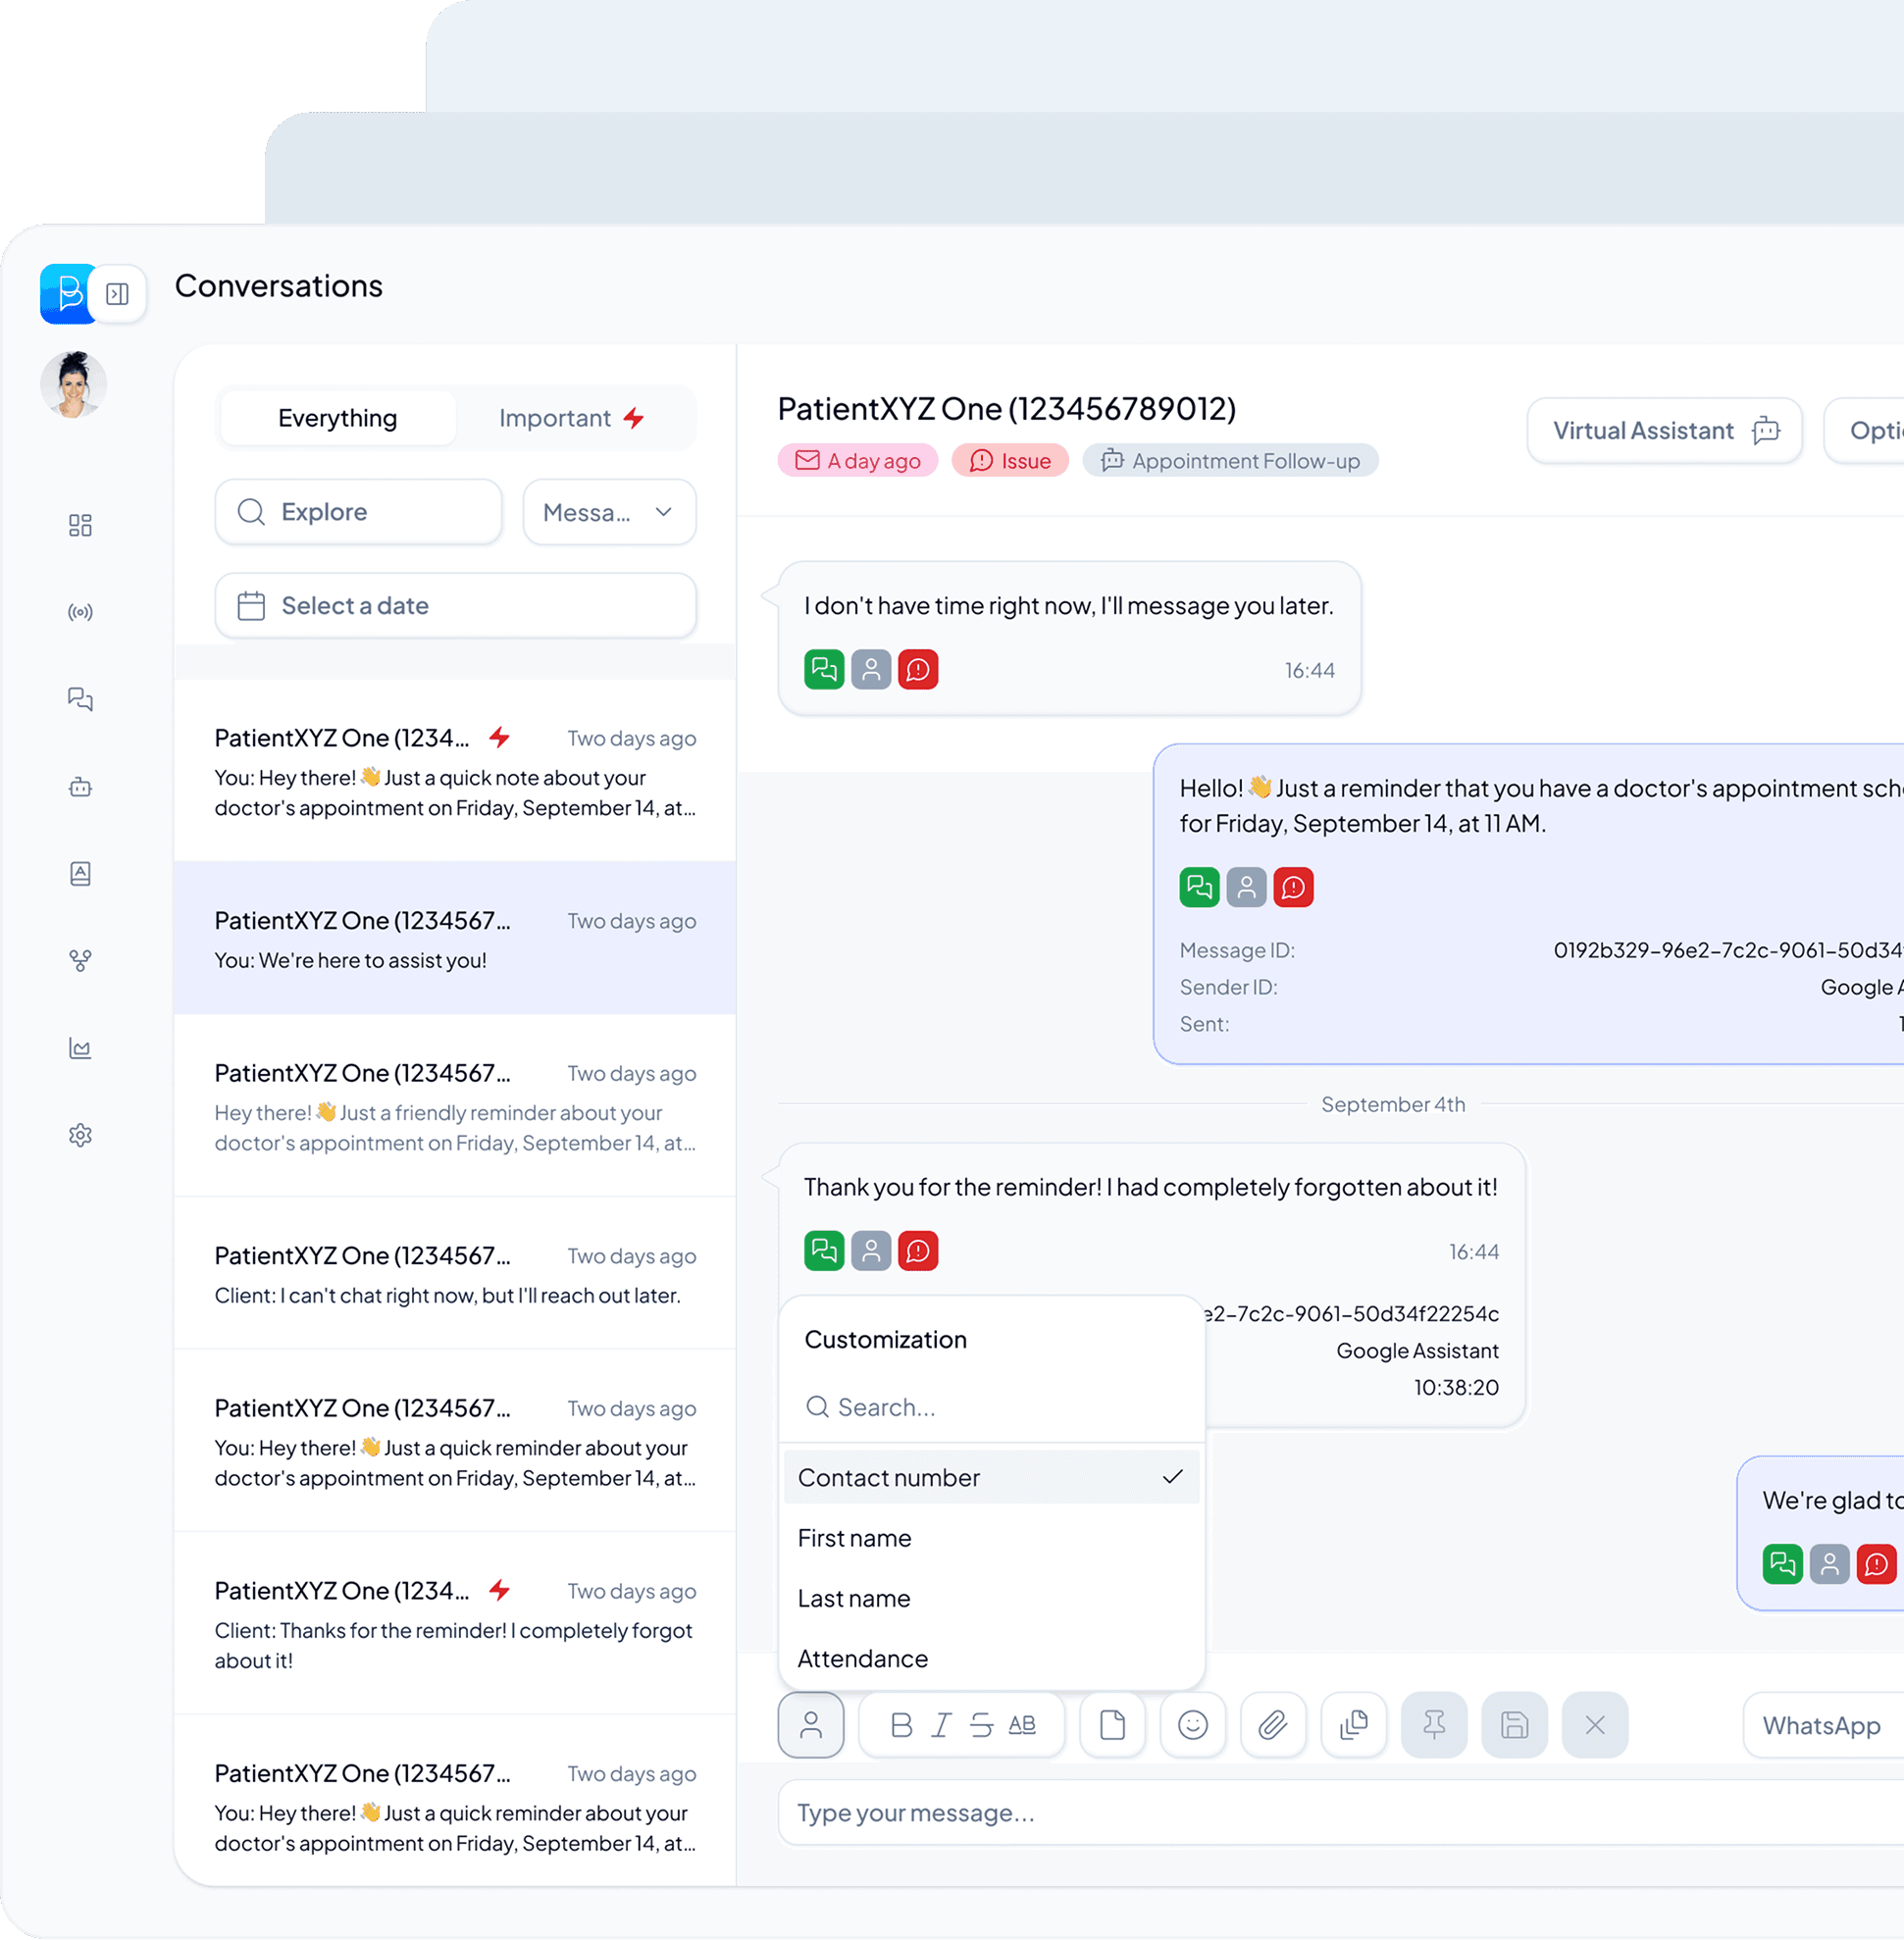1904x1940 pixels.
Task: Click the Explore search field
Action: point(358,512)
